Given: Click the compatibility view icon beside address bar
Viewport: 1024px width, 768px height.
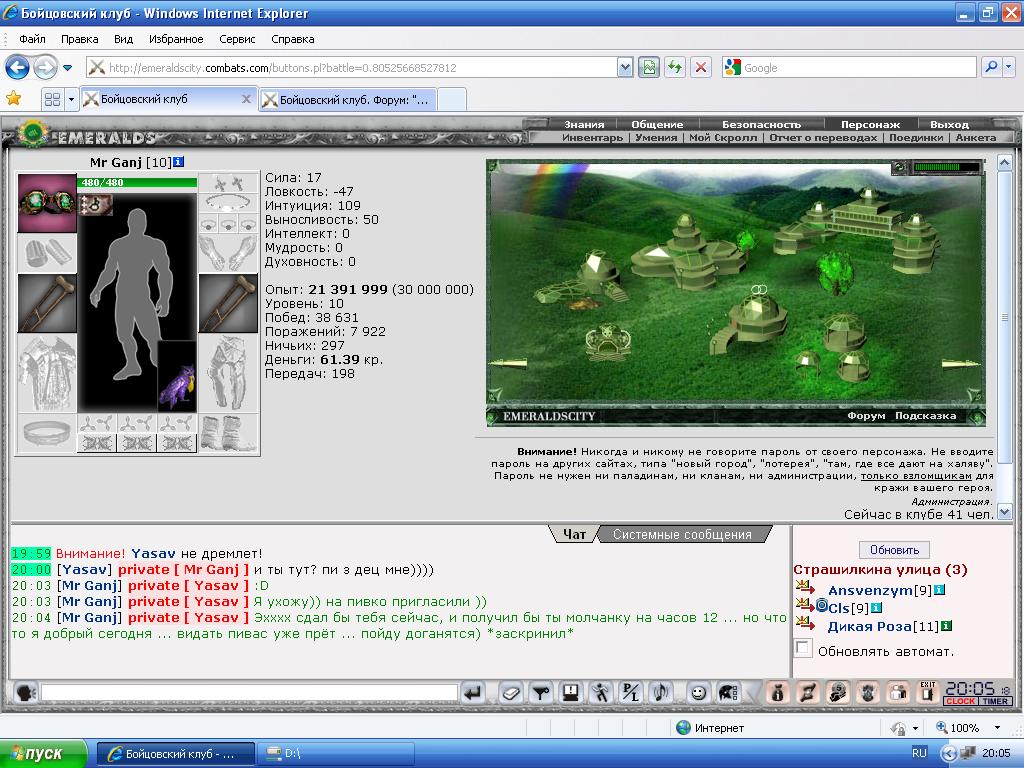Looking at the screenshot, I should click(x=648, y=67).
